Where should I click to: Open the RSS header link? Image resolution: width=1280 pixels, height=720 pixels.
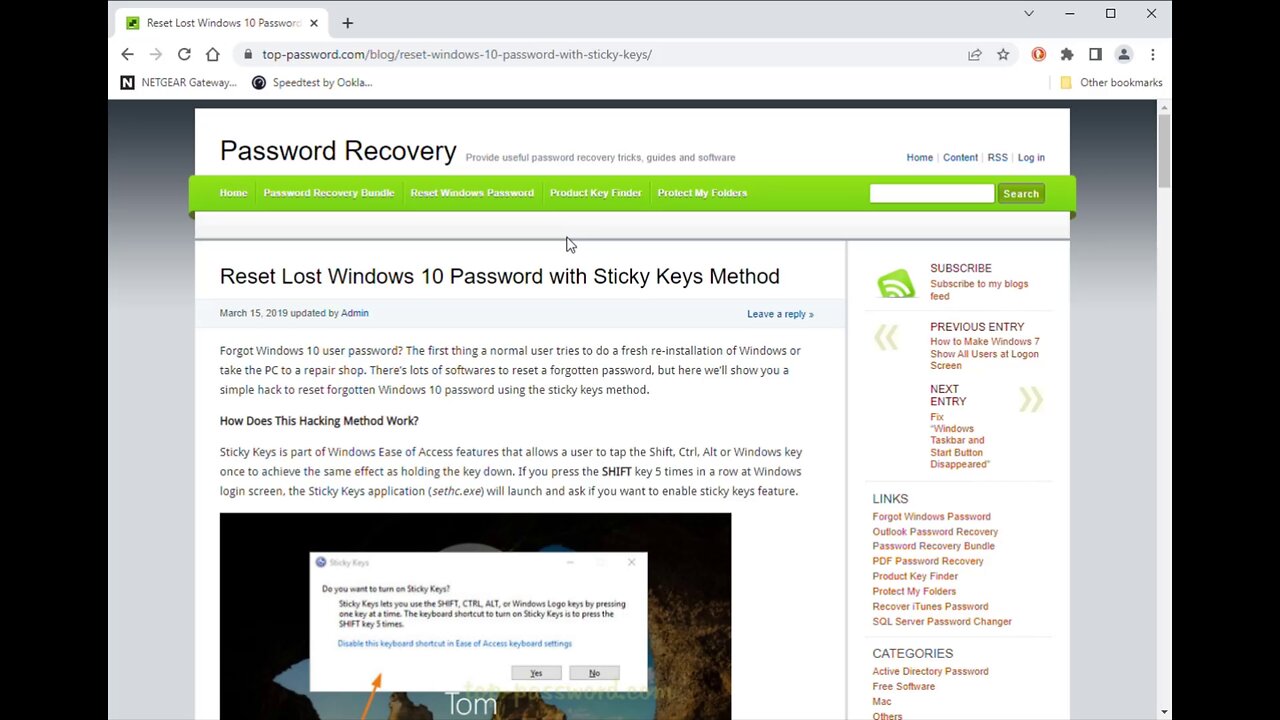point(997,158)
